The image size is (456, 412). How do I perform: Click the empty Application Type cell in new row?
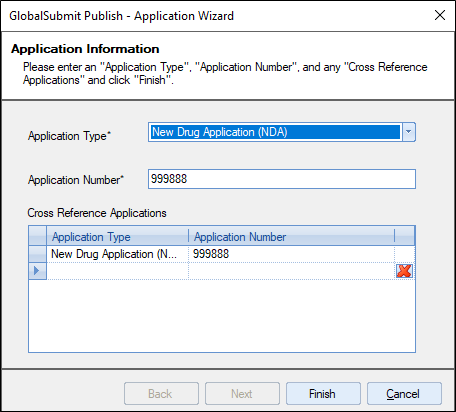tap(117, 271)
